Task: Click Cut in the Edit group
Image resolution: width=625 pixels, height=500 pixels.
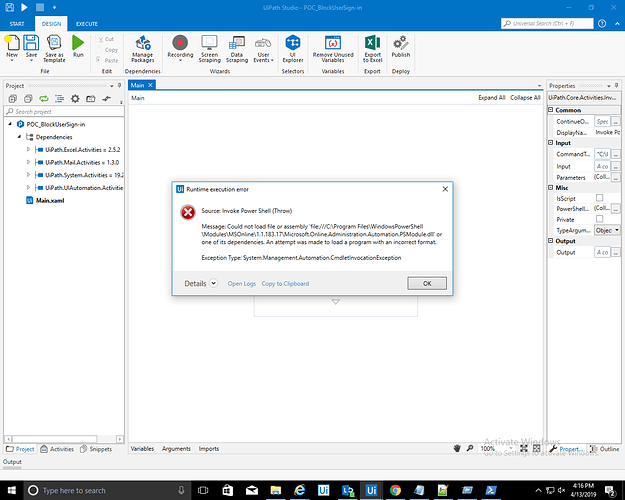Action: [106, 39]
